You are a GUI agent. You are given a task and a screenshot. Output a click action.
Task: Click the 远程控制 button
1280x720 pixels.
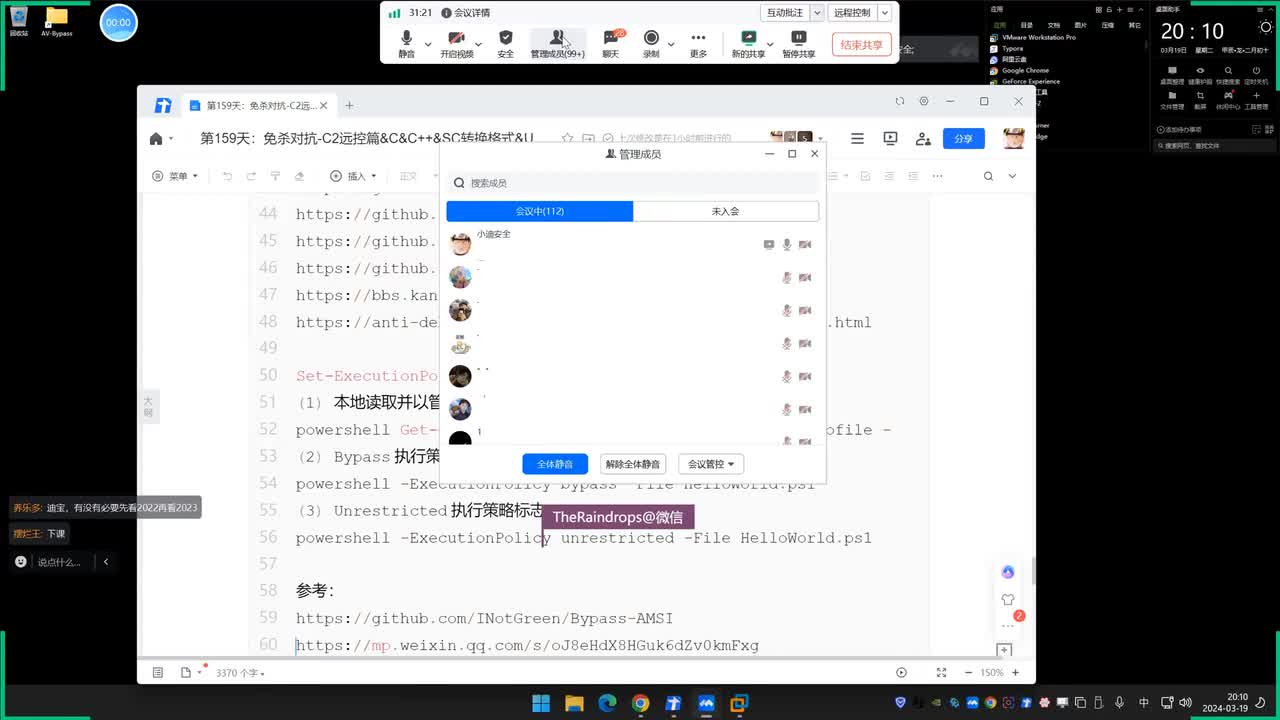click(852, 13)
